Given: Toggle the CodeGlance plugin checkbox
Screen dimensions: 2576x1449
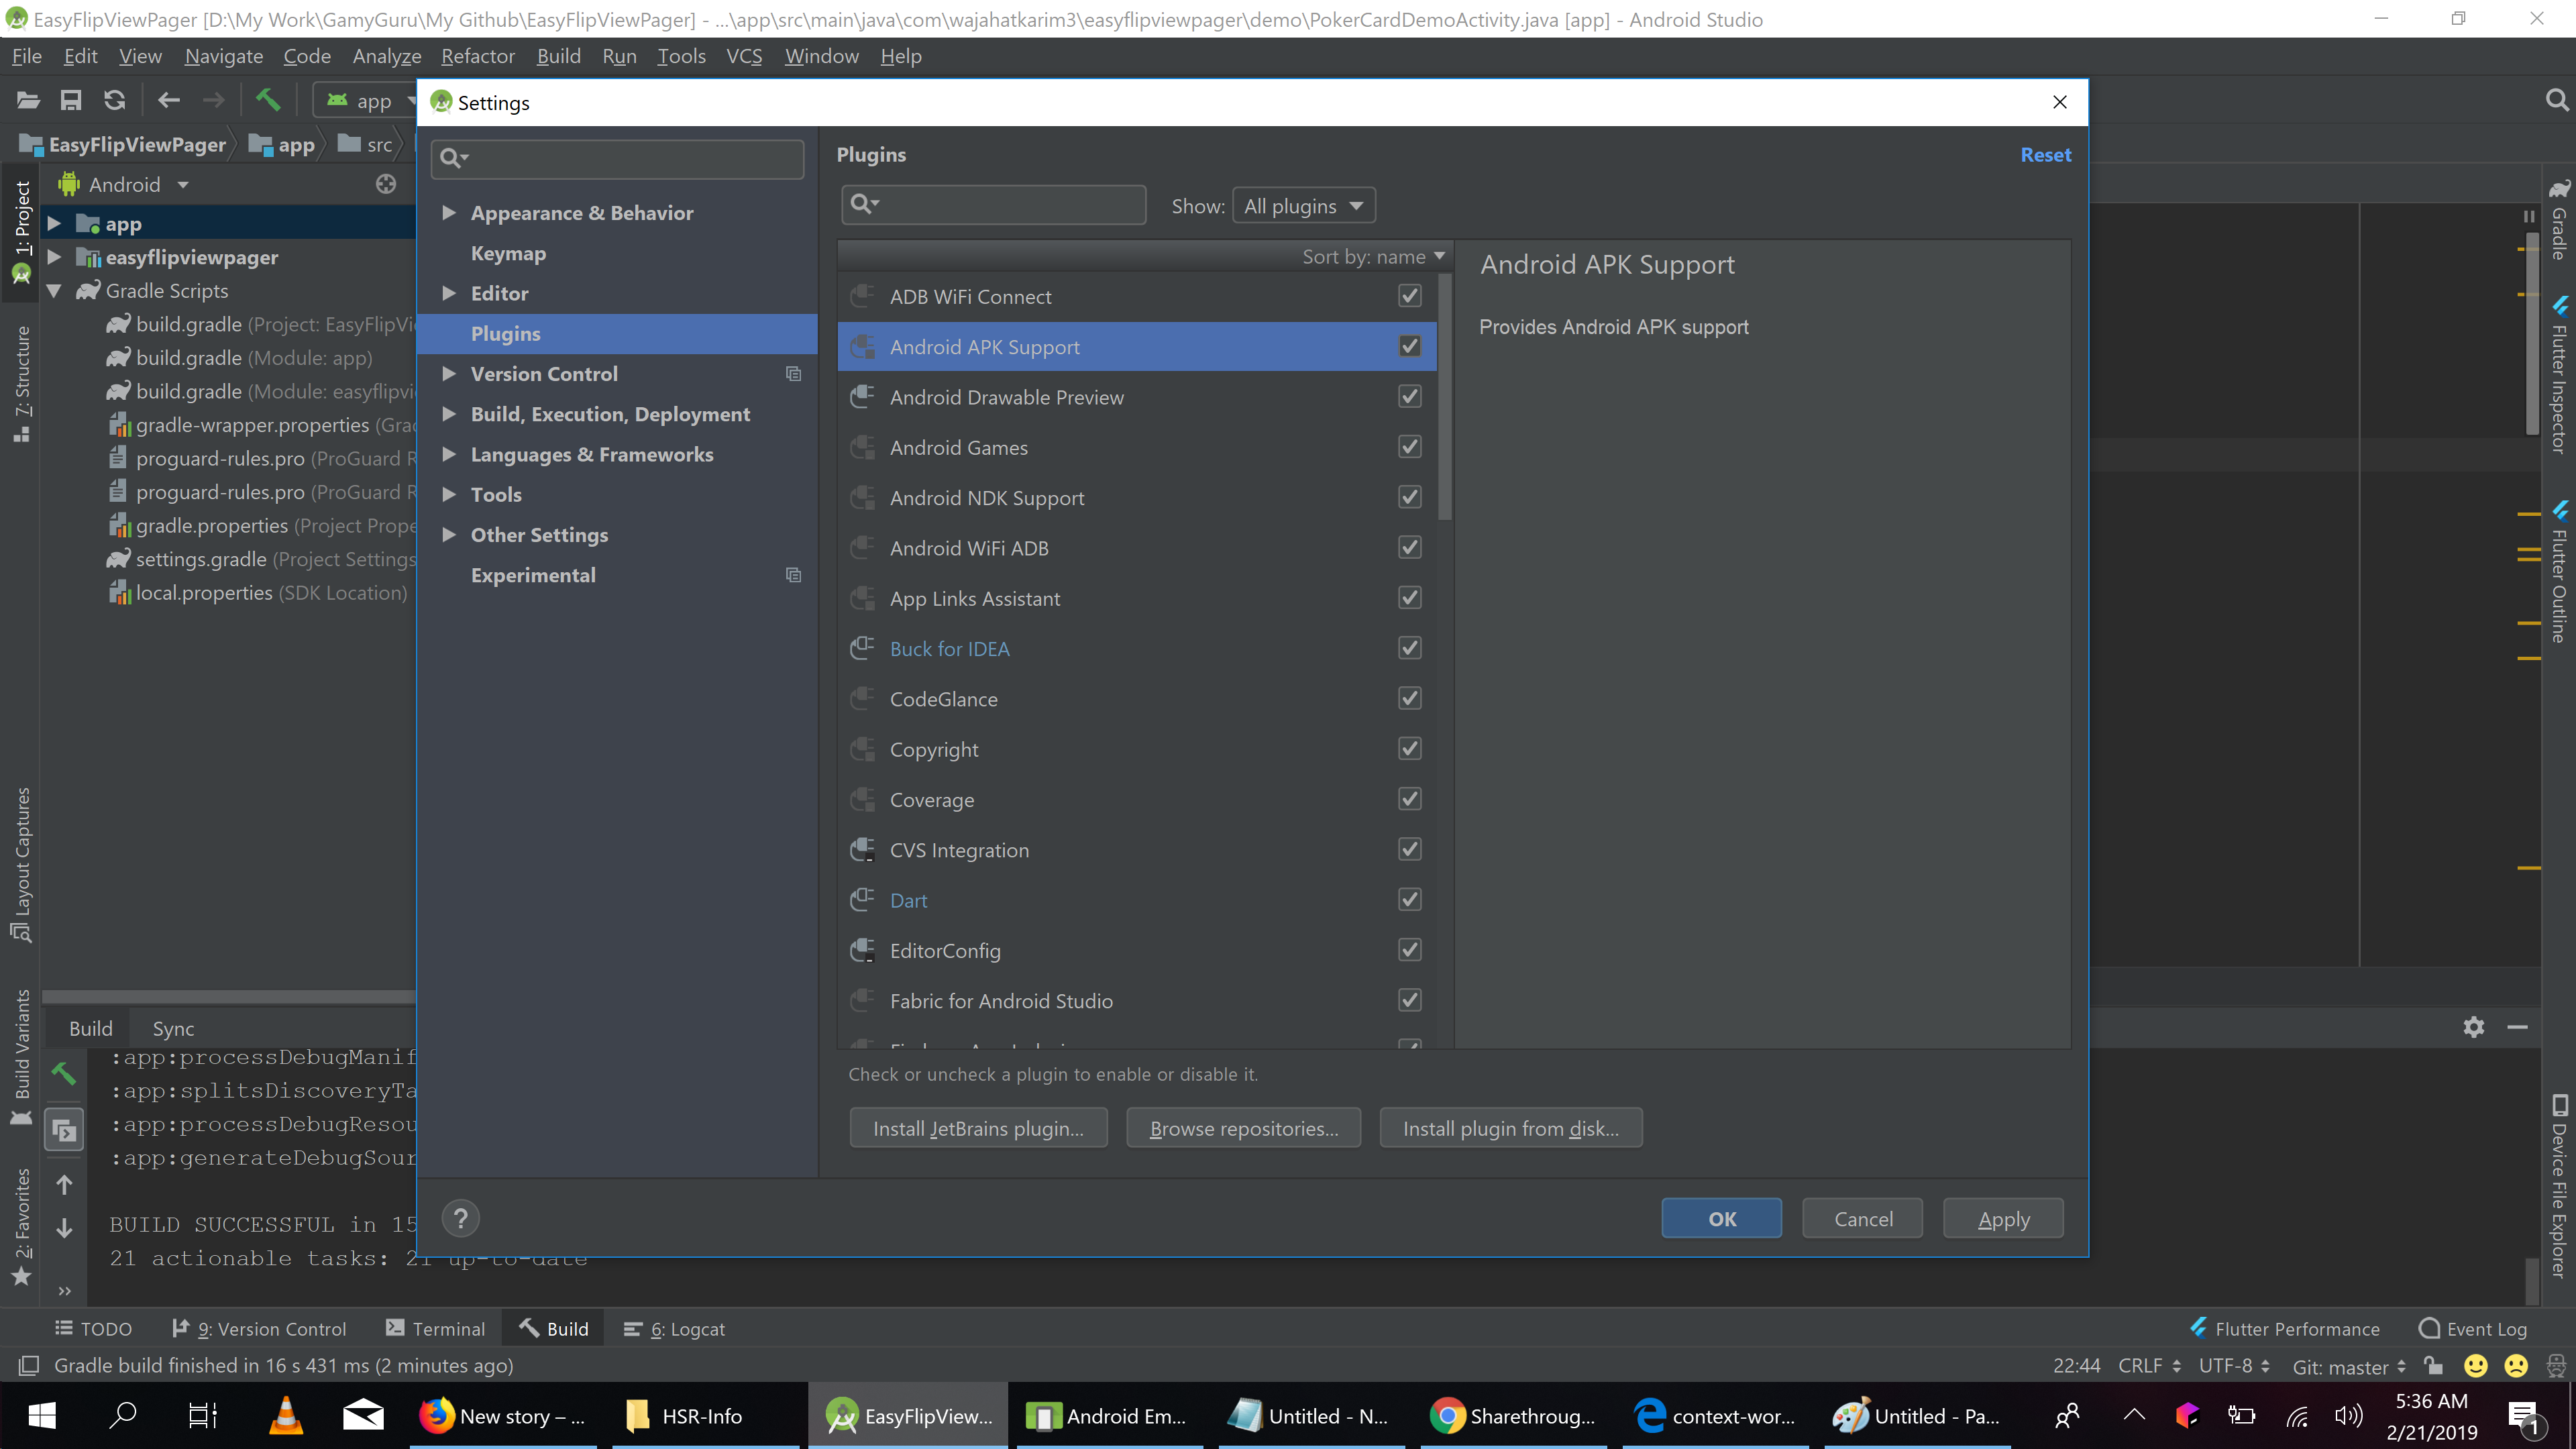Looking at the screenshot, I should click(x=1409, y=698).
